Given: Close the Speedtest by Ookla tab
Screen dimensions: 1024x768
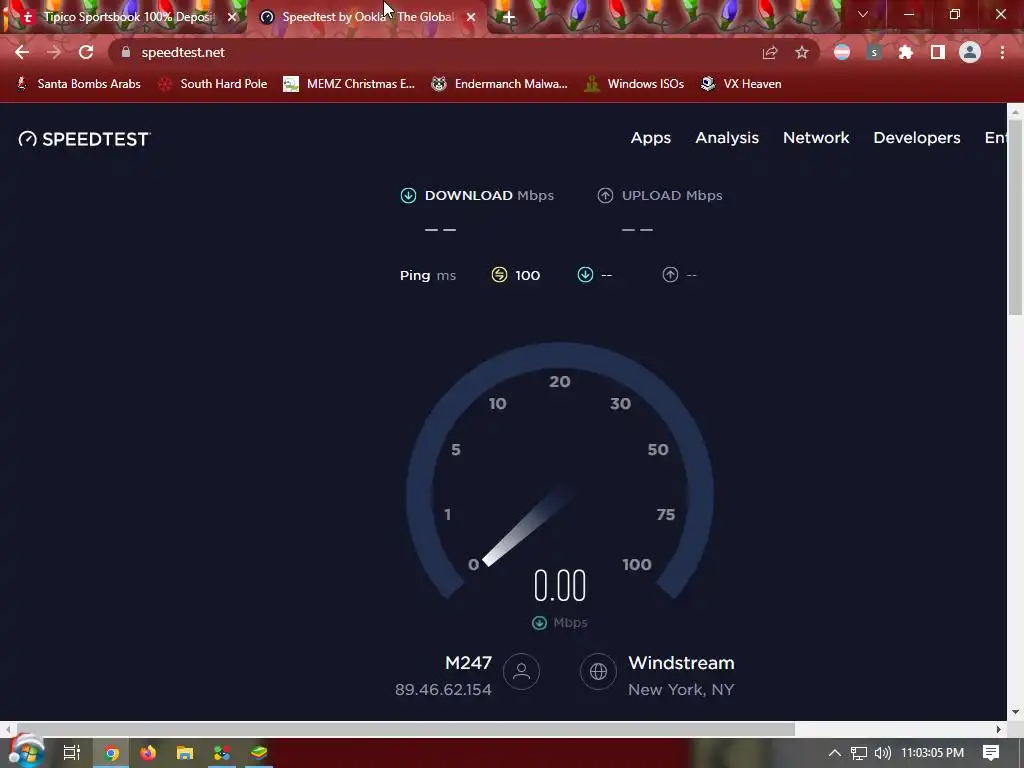Looking at the screenshot, I should [471, 17].
